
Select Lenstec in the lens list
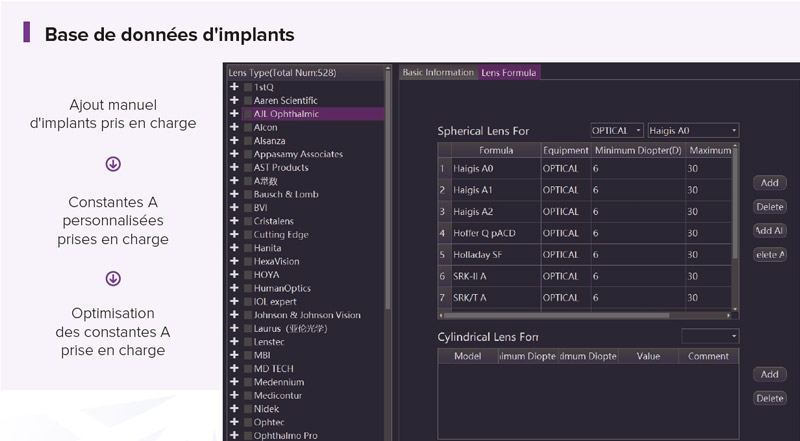coord(269,342)
